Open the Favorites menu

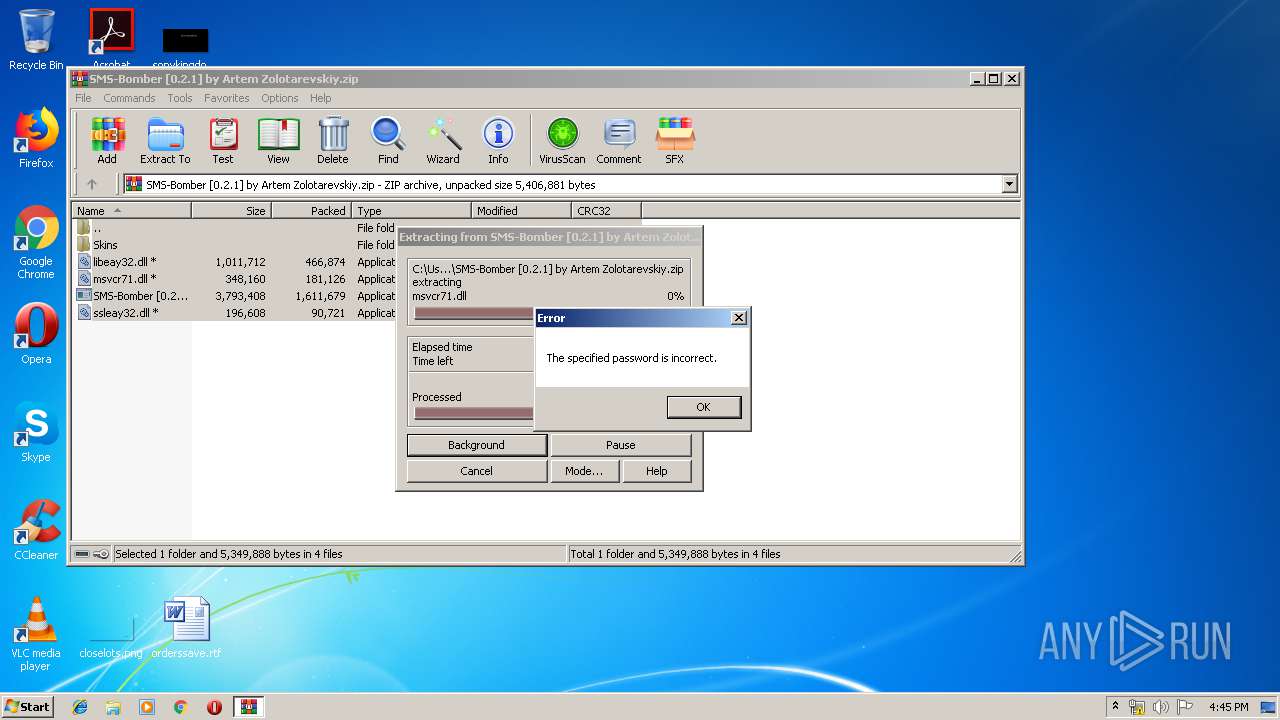(227, 98)
